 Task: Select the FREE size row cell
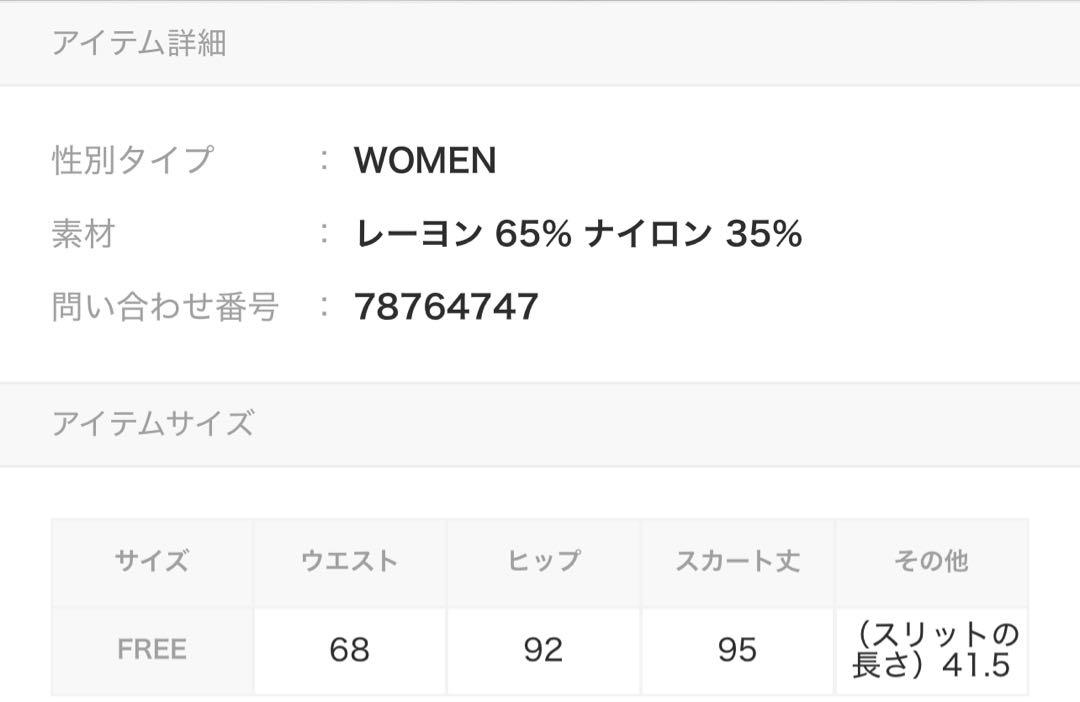pos(152,650)
